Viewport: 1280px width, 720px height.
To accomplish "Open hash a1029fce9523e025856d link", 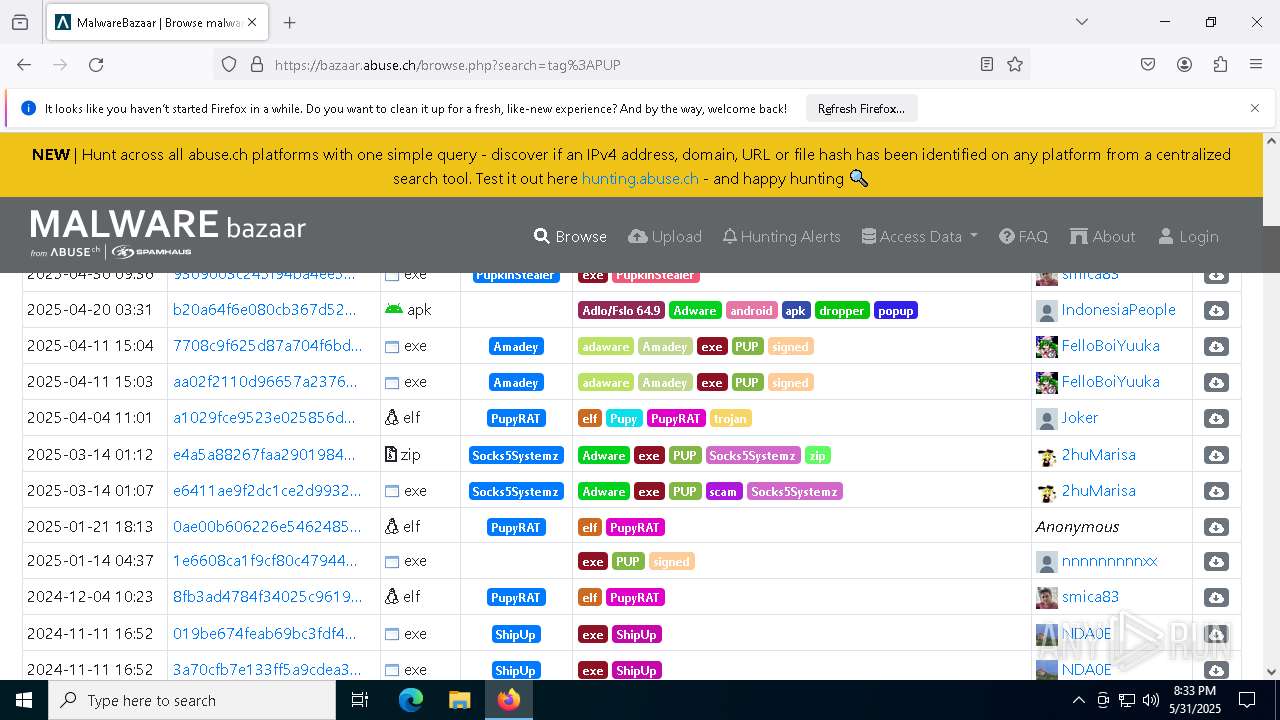I will [264, 418].
